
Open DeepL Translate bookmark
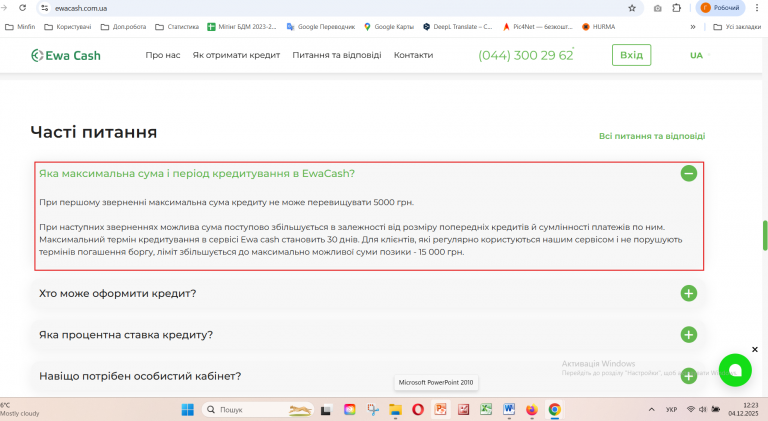pos(457,27)
